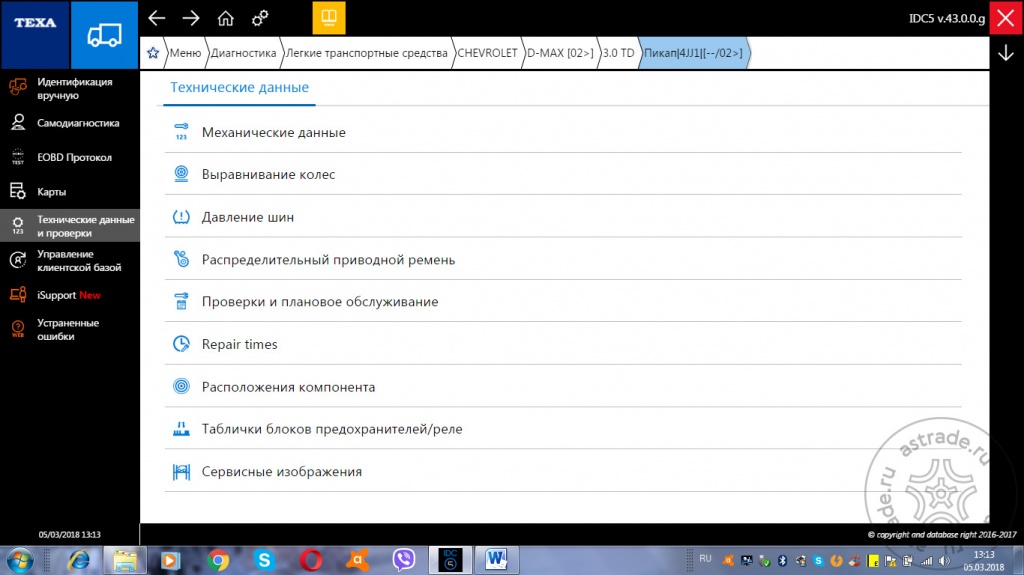Open the yellow manual book icon

(328, 18)
